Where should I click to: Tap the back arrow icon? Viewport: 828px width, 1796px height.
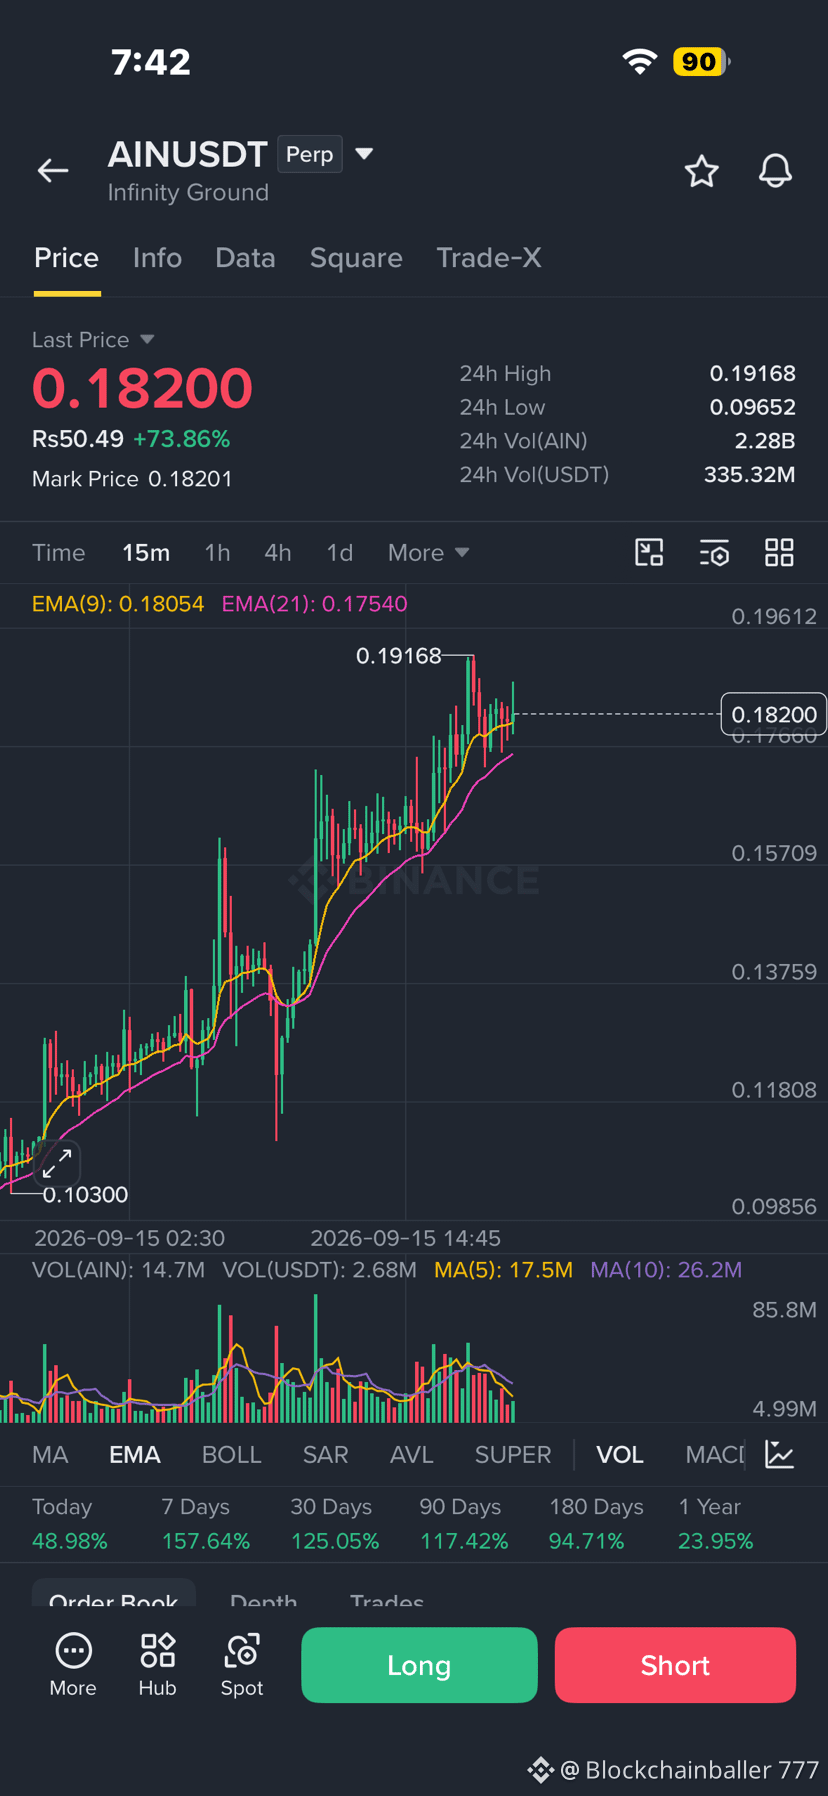53,171
